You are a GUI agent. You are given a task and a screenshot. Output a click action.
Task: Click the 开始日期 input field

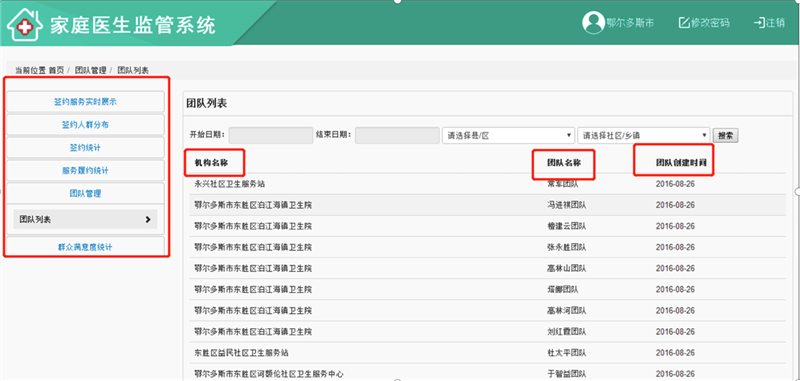pyautogui.click(x=271, y=135)
